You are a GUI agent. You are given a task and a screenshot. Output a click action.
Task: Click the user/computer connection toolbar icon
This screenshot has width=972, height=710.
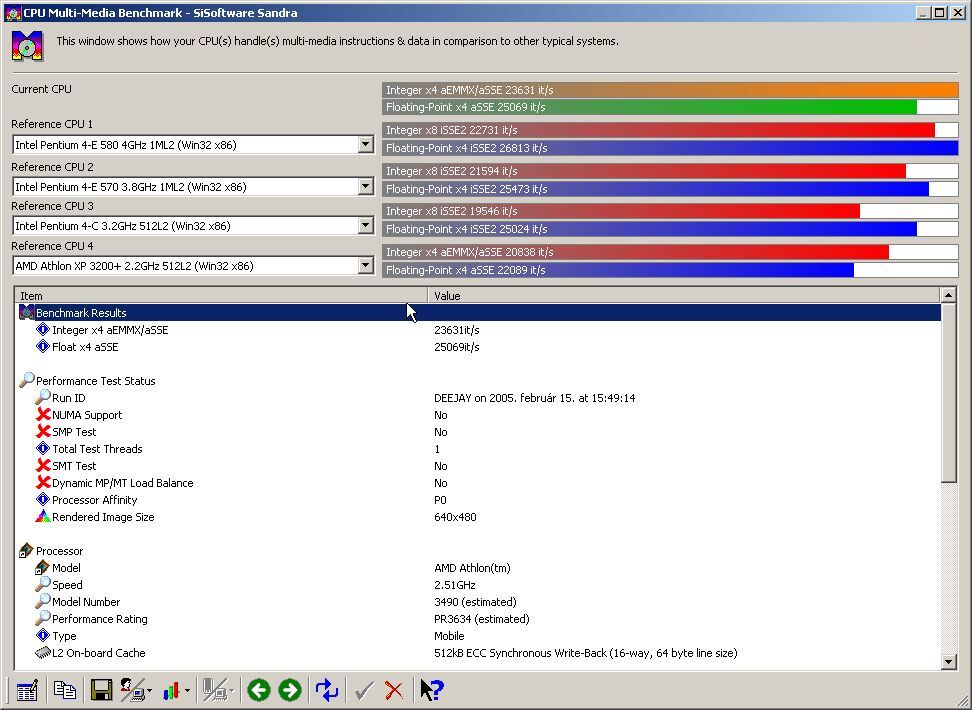point(132,690)
